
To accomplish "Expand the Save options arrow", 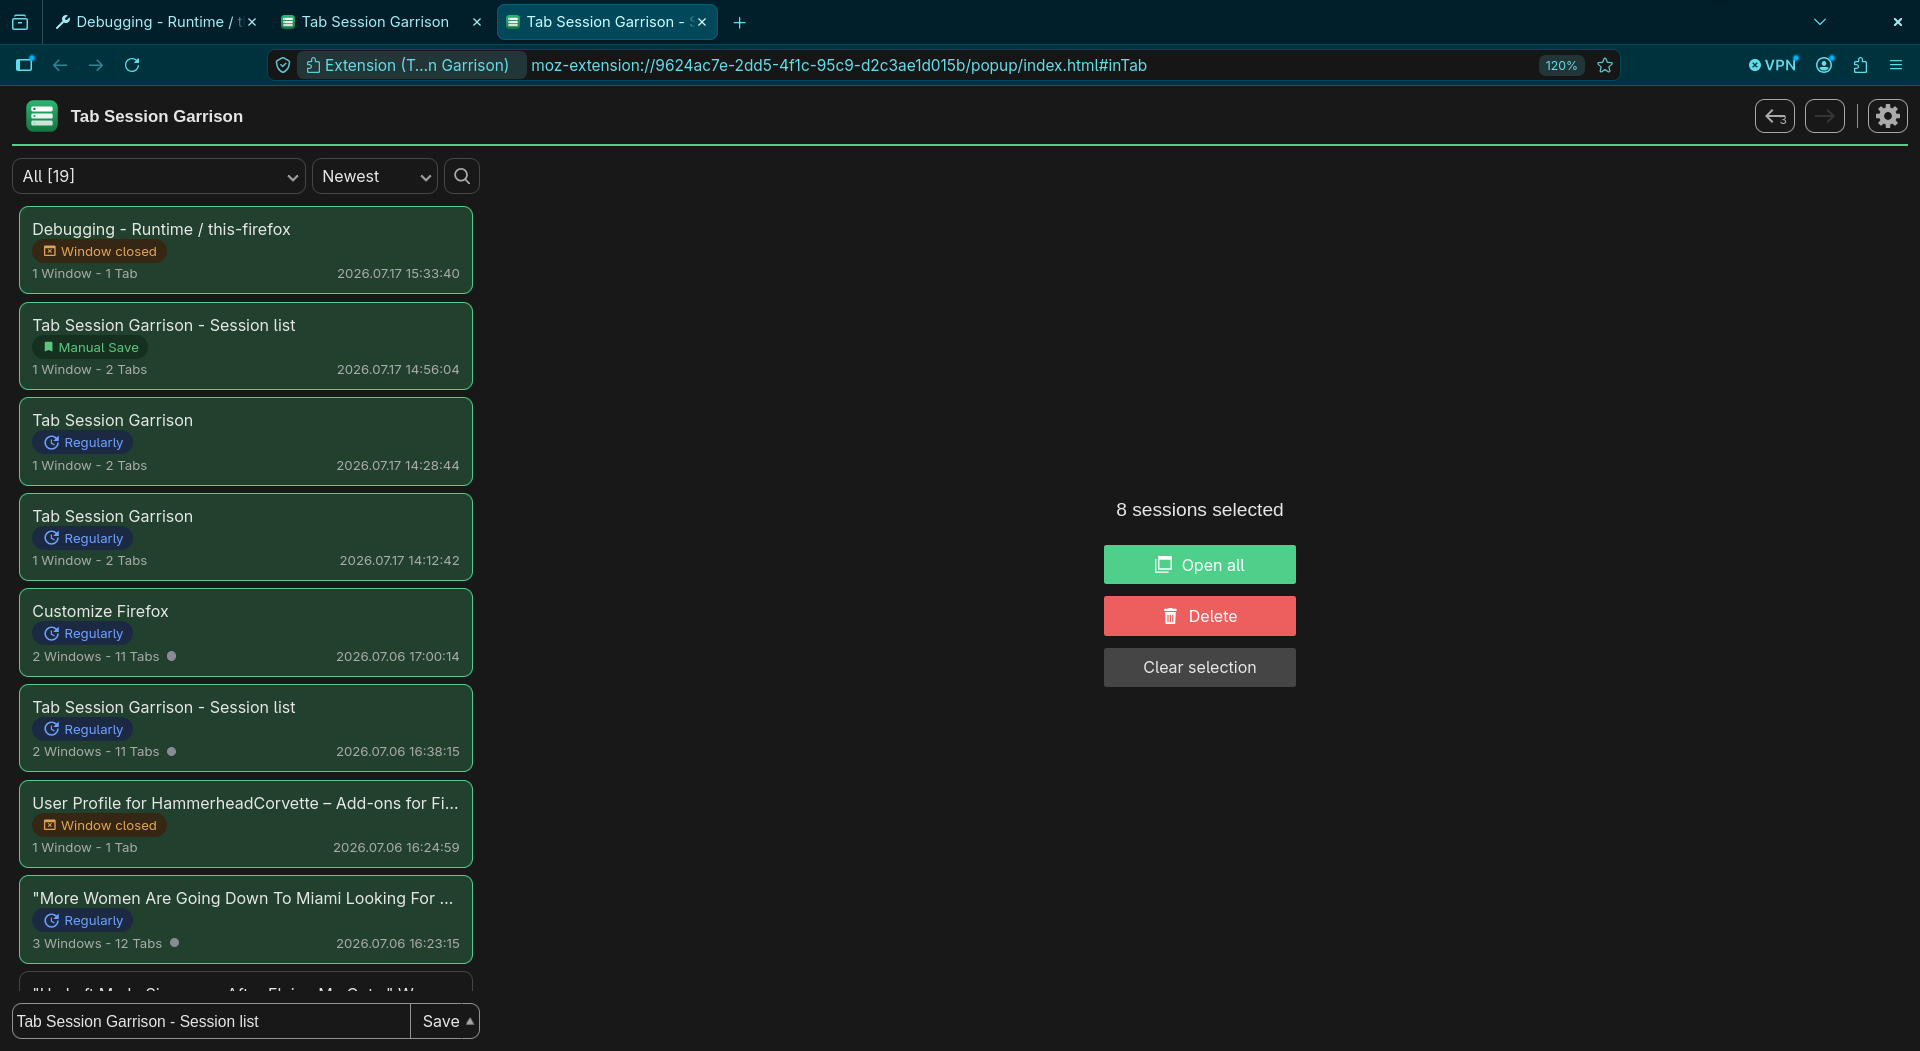I will coord(470,1021).
